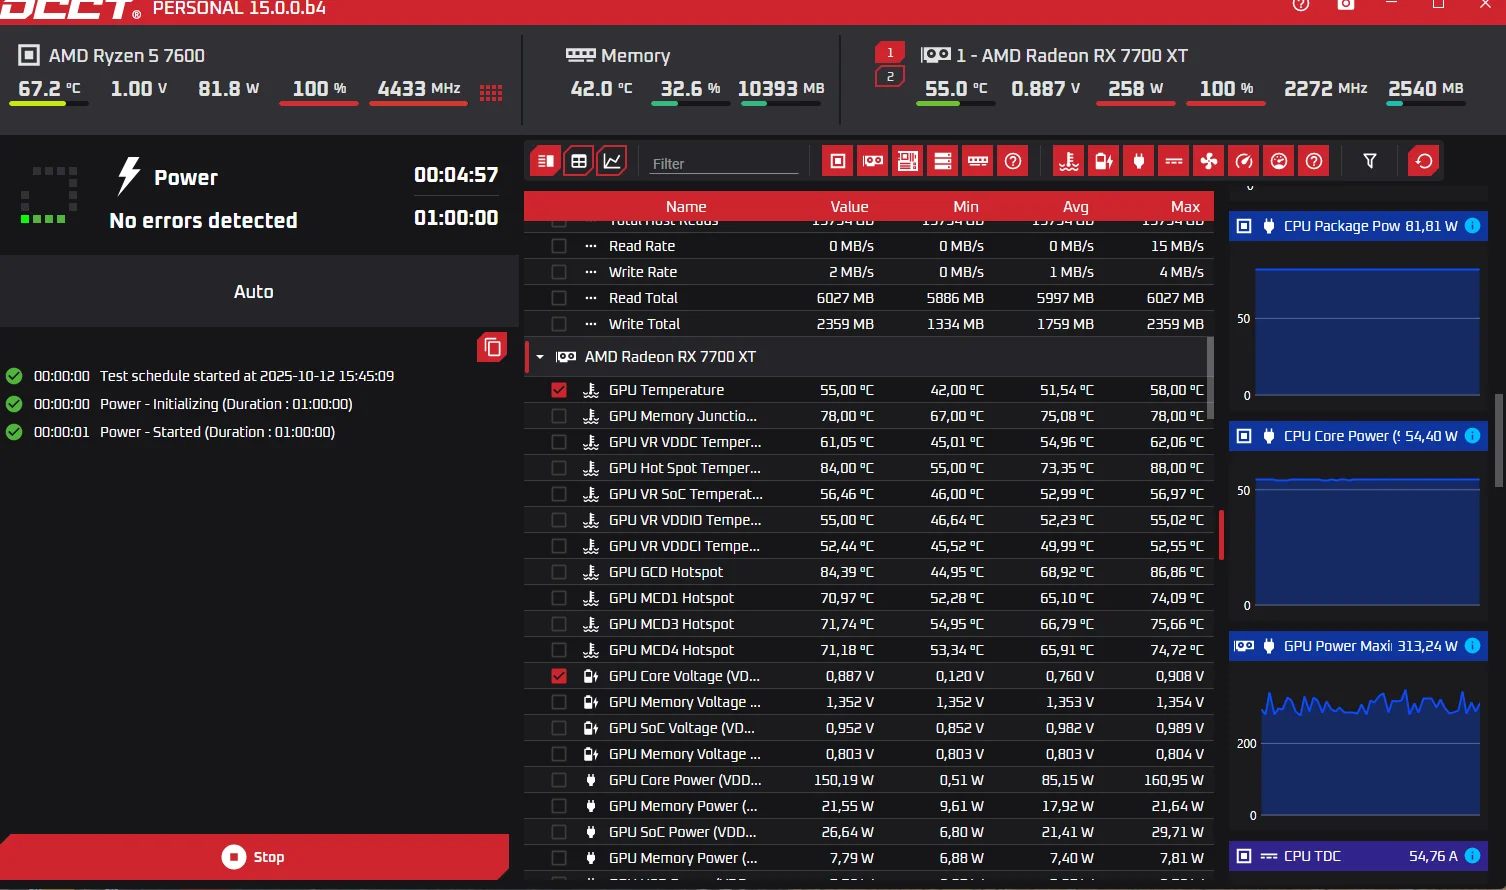Show fan sensors using fan icon

click(x=1209, y=161)
